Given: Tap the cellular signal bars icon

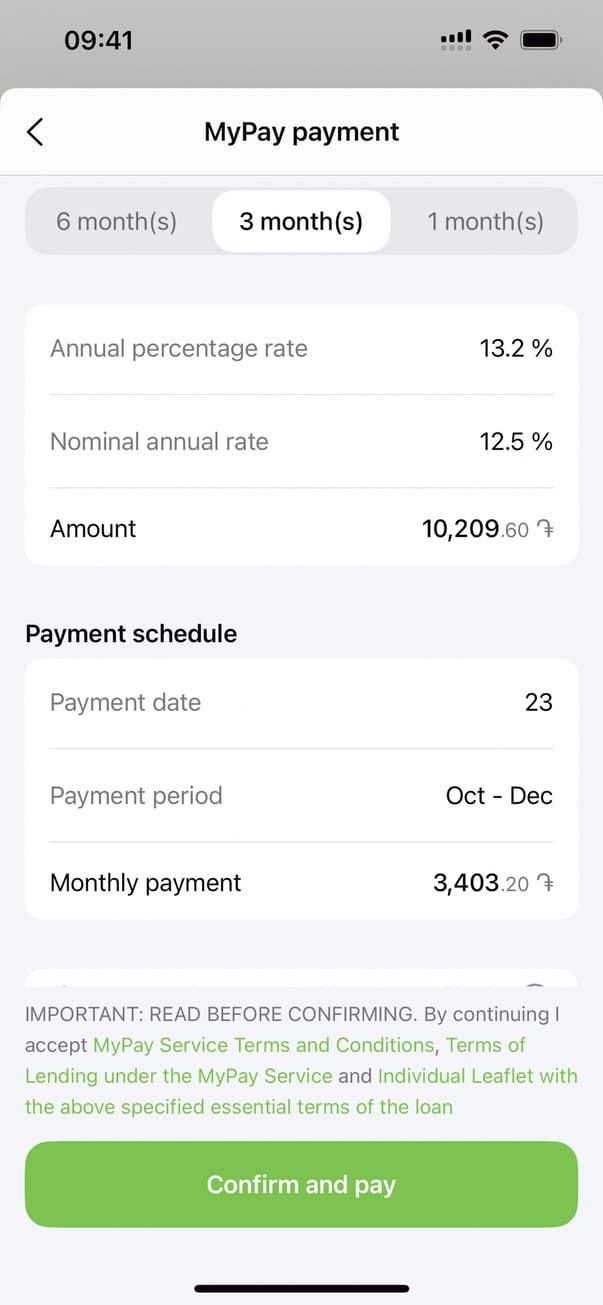Looking at the screenshot, I should pyautogui.click(x=456, y=40).
